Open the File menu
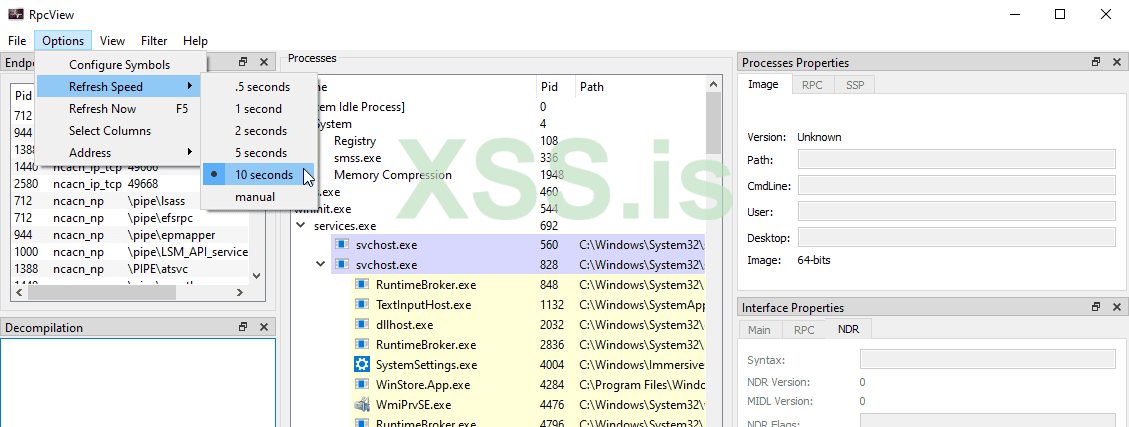This screenshot has width=1129, height=427. pyautogui.click(x=17, y=41)
